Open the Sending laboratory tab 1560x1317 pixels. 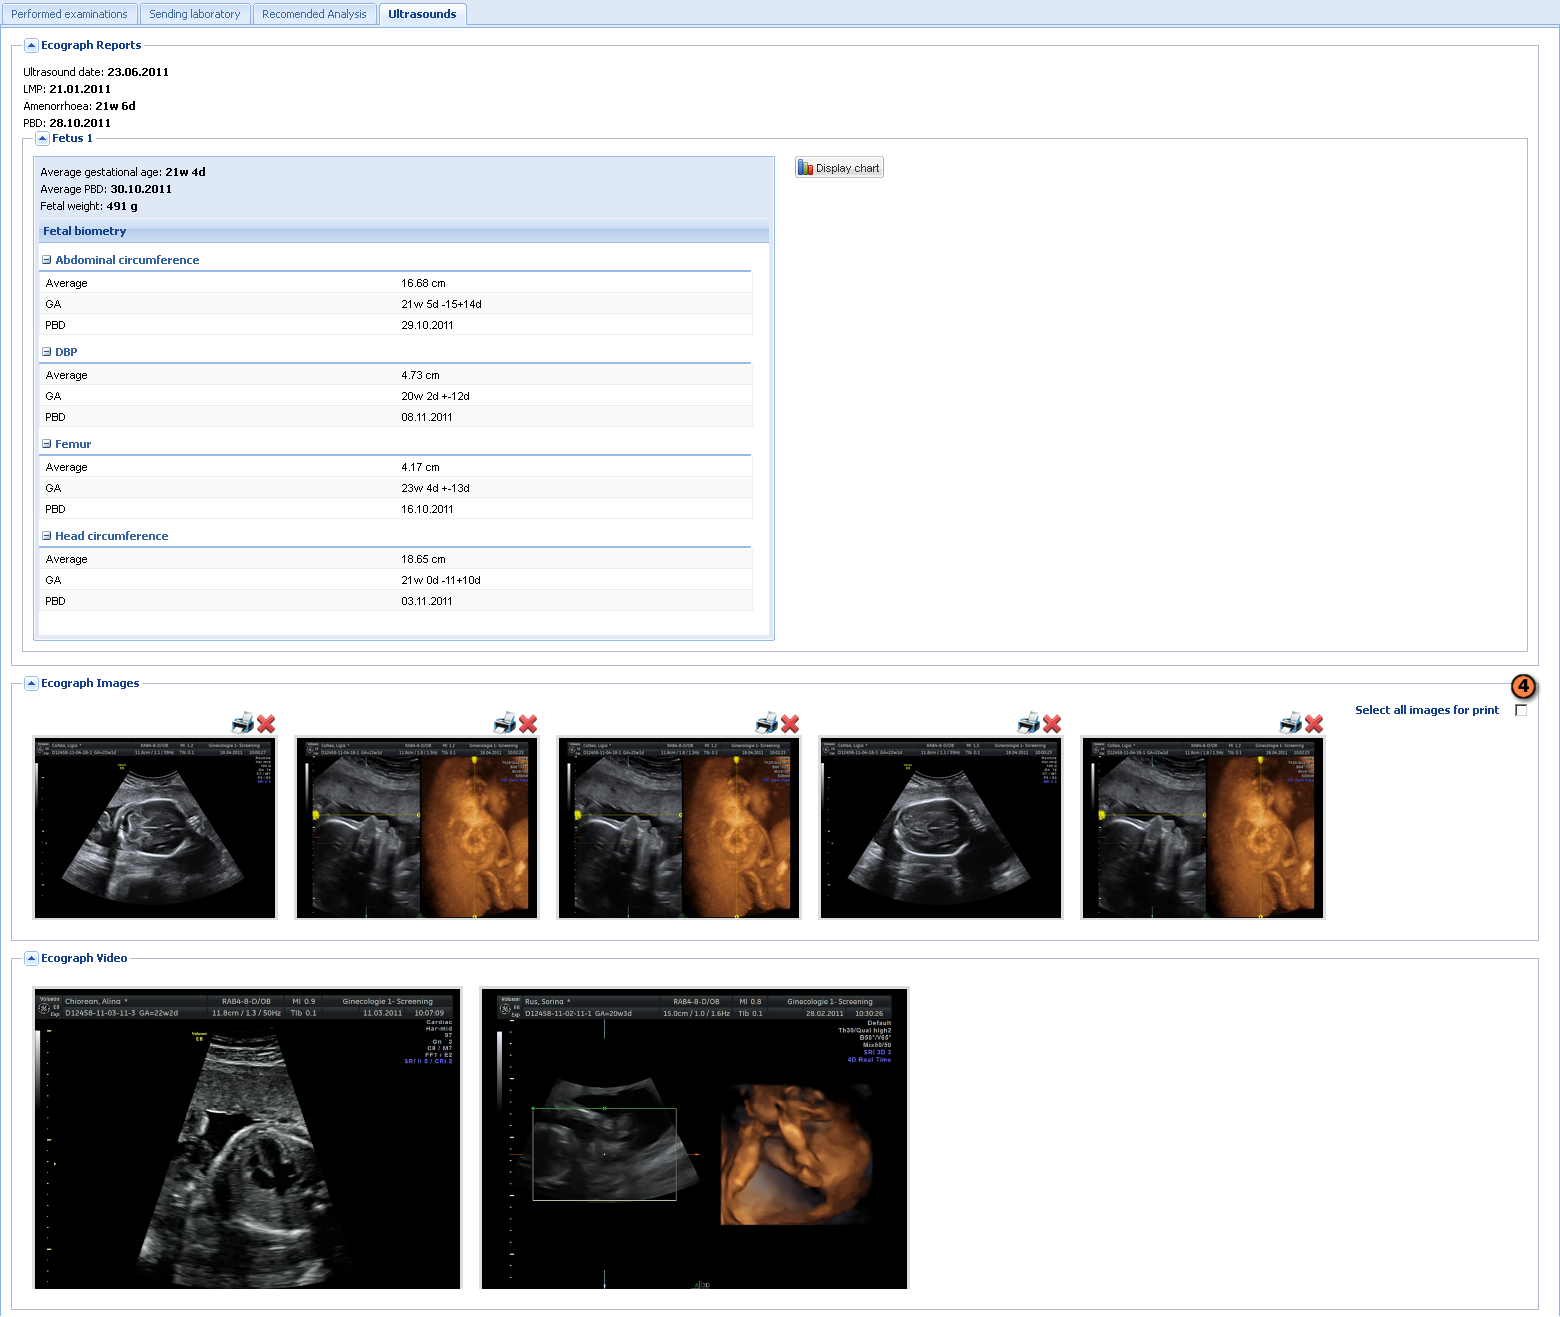pyautogui.click(x=195, y=14)
